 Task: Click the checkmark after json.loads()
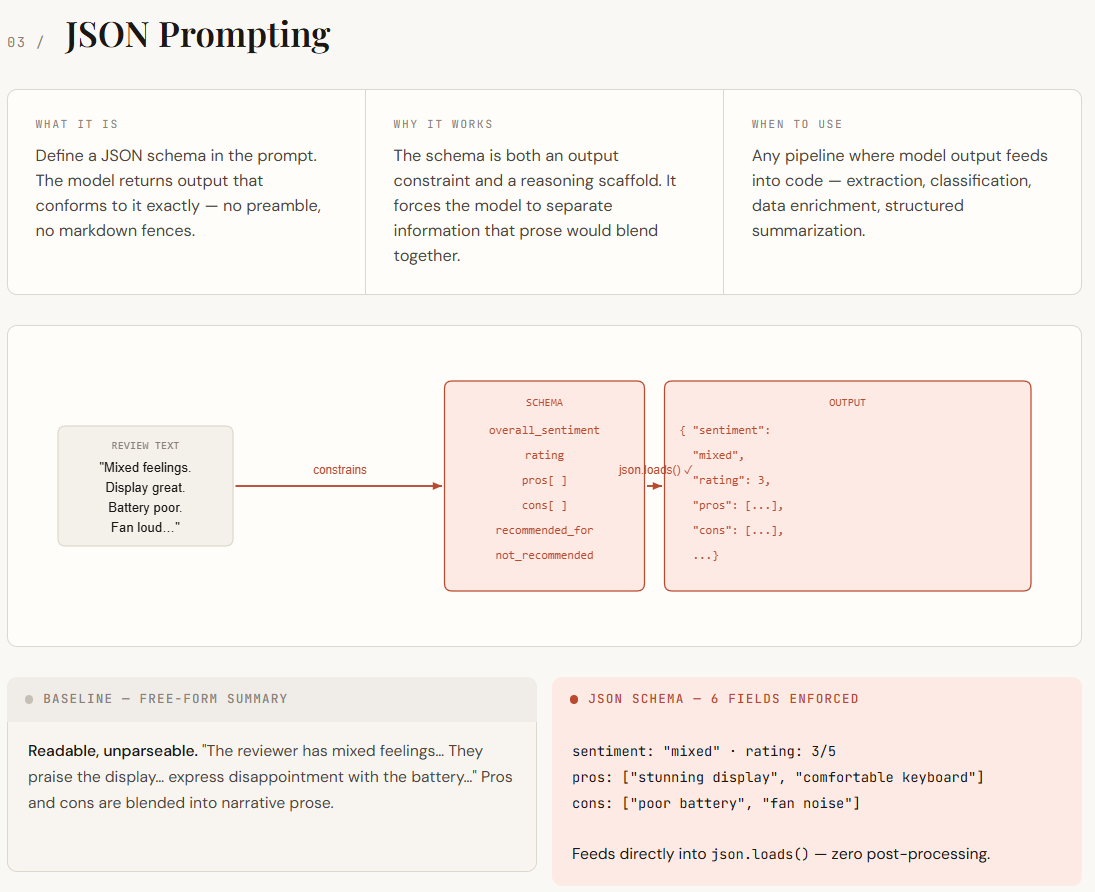pos(688,469)
